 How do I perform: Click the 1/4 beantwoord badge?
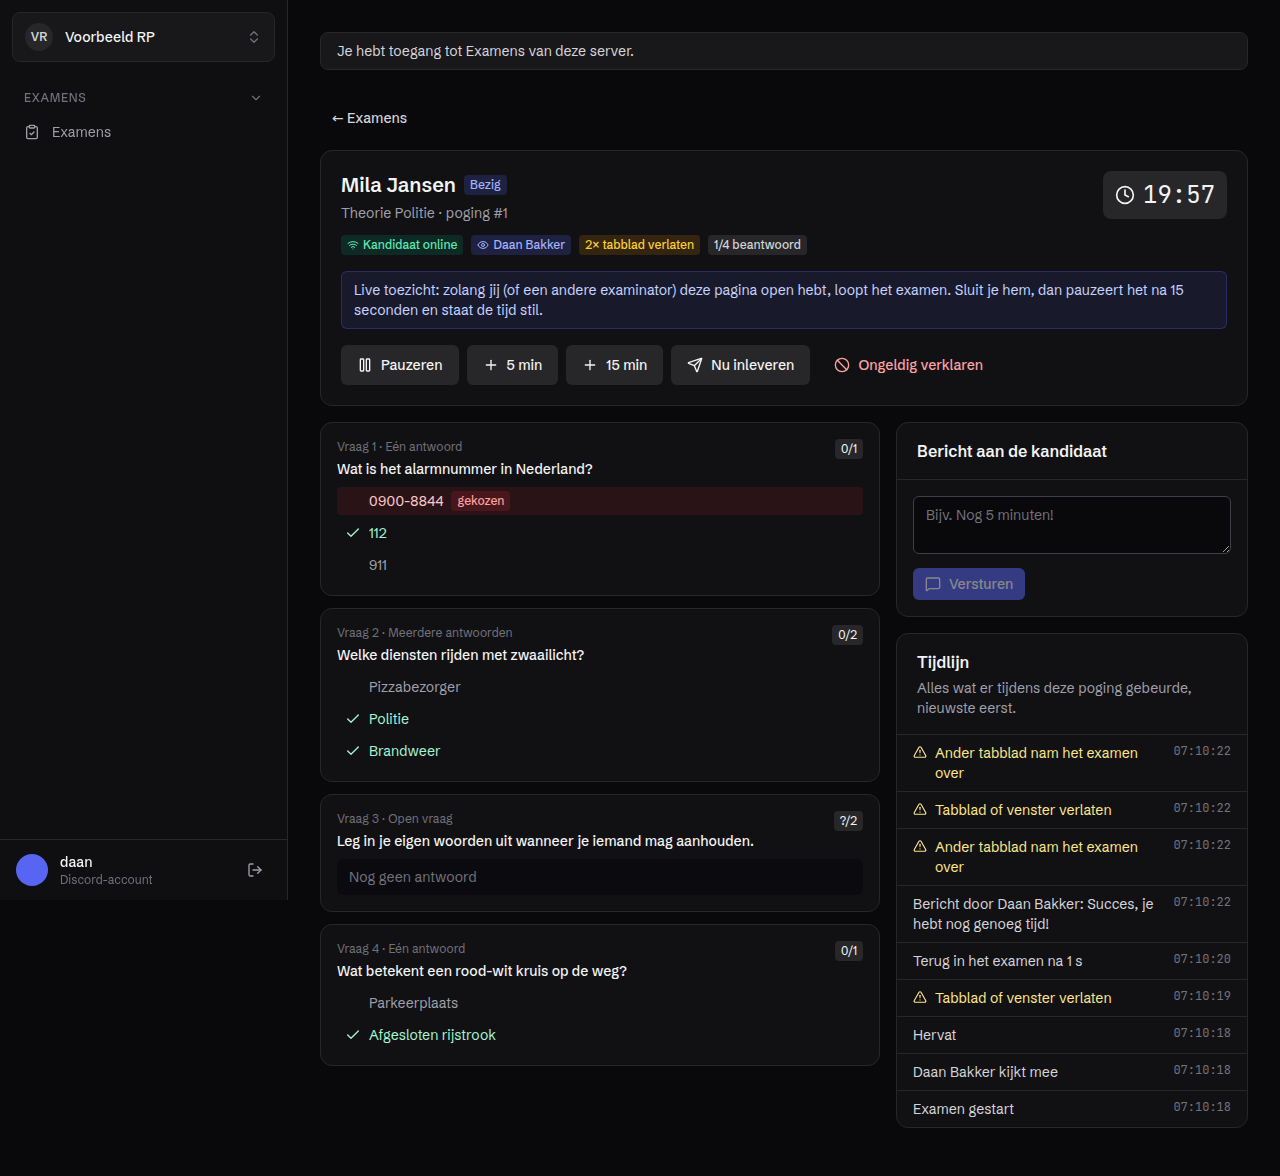[757, 245]
